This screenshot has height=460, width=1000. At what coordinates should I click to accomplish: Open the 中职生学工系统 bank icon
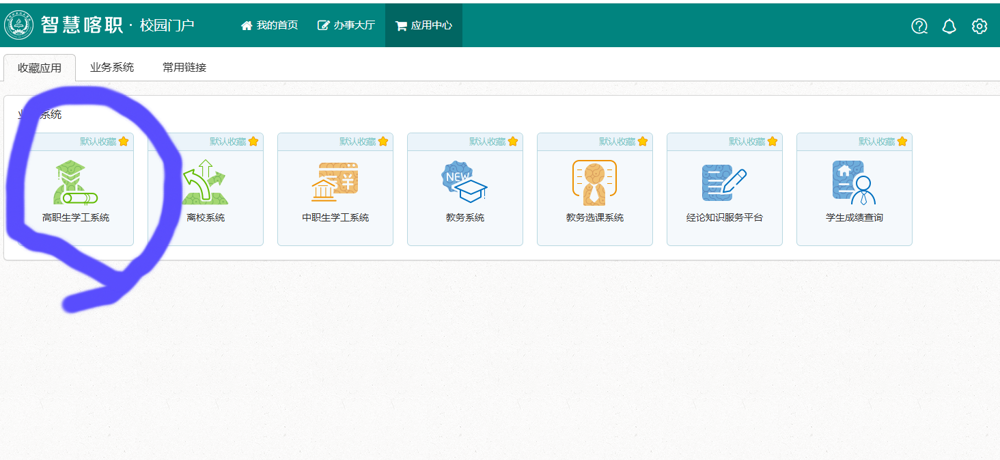pyautogui.click(x=335, y=182)
